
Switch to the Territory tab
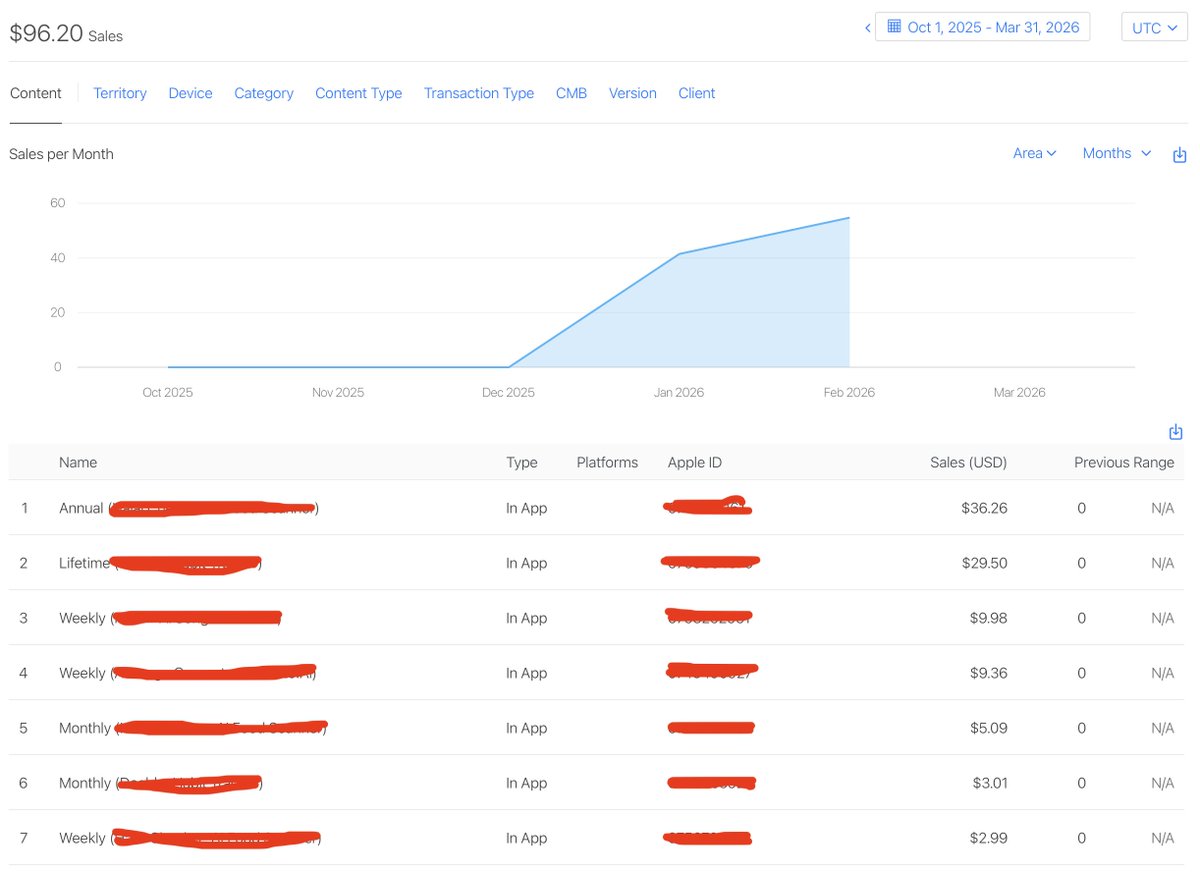[x=120, y=93]
